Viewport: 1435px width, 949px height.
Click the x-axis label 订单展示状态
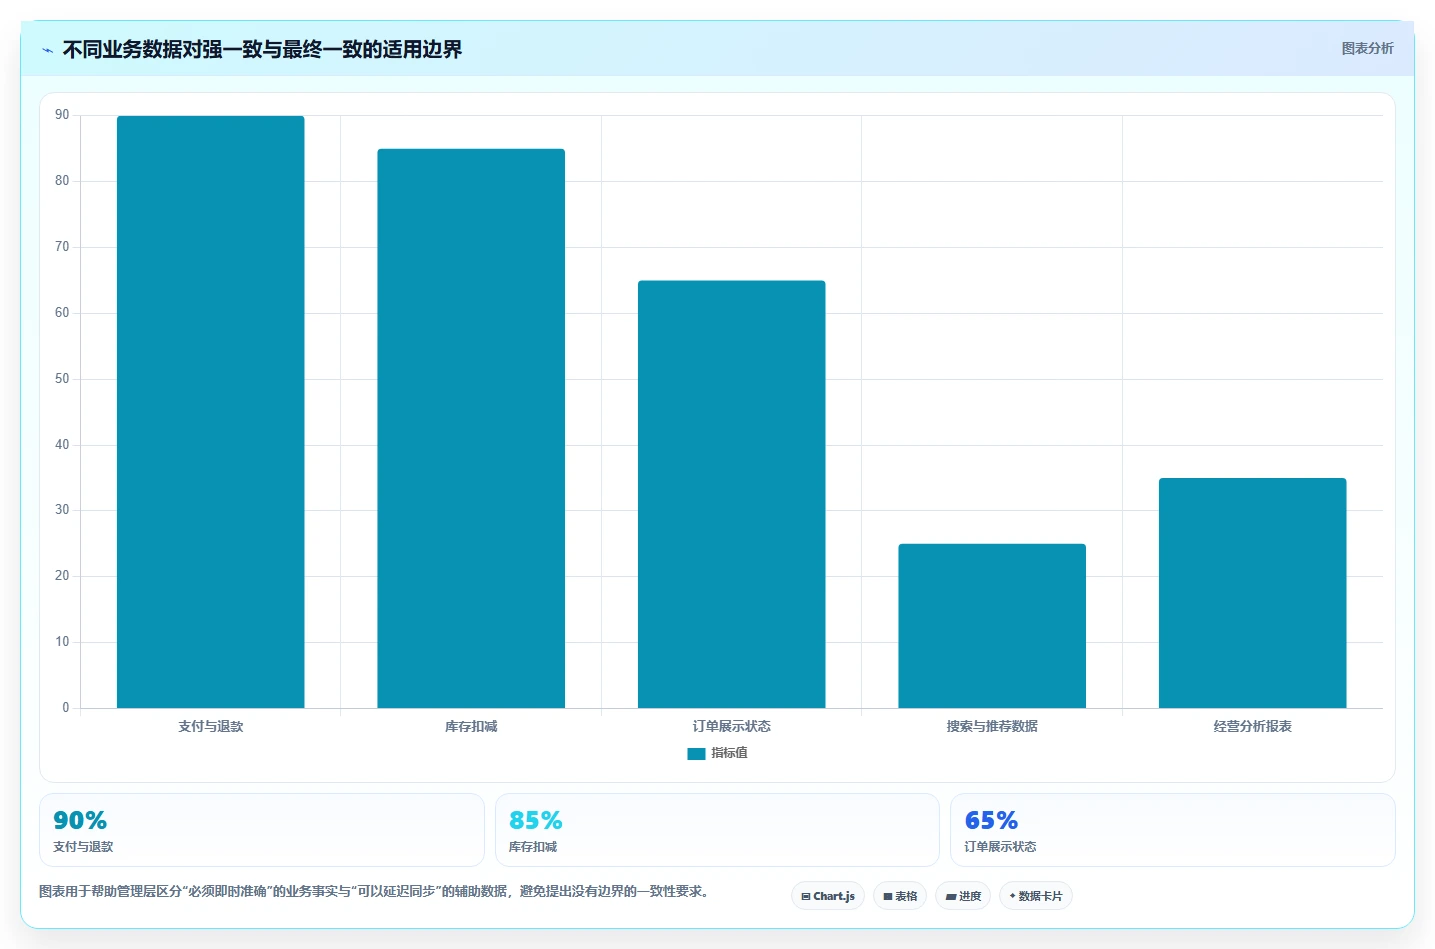[x=732, y=726]
